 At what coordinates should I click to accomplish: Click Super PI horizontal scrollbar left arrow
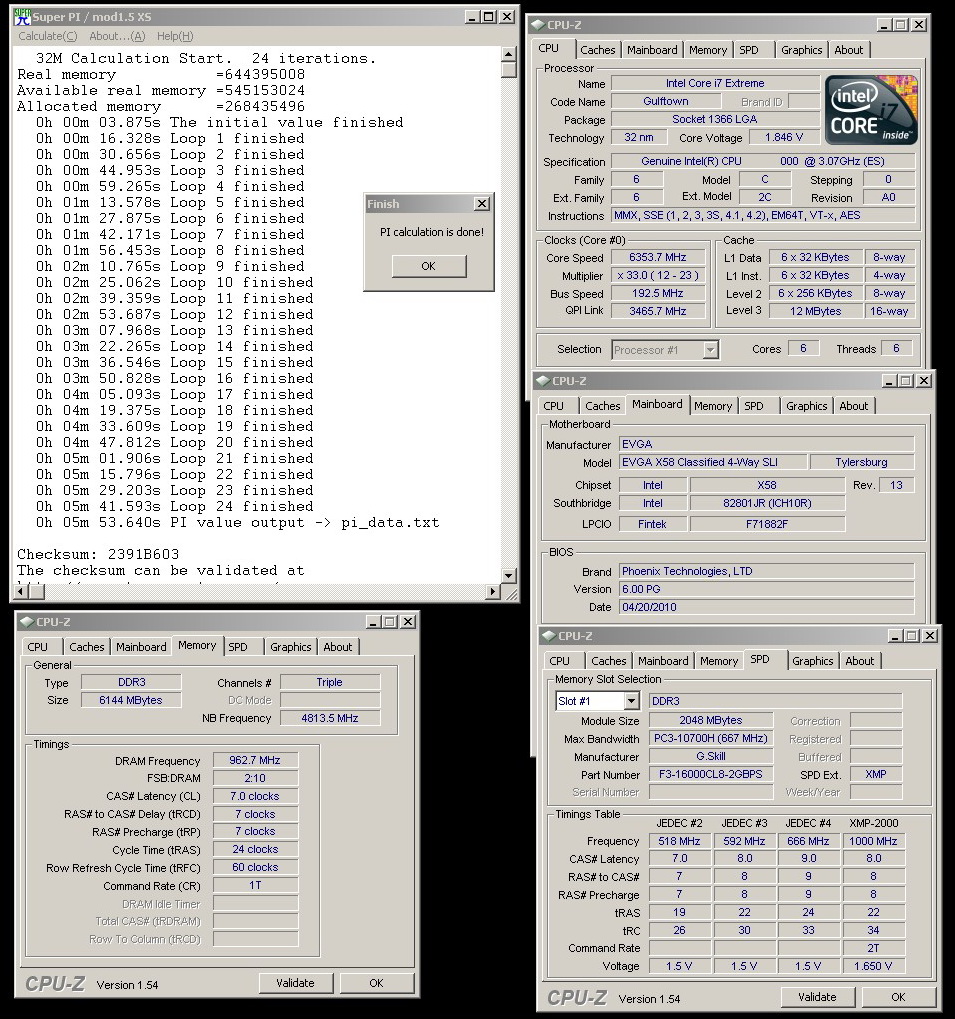point(21,591)
